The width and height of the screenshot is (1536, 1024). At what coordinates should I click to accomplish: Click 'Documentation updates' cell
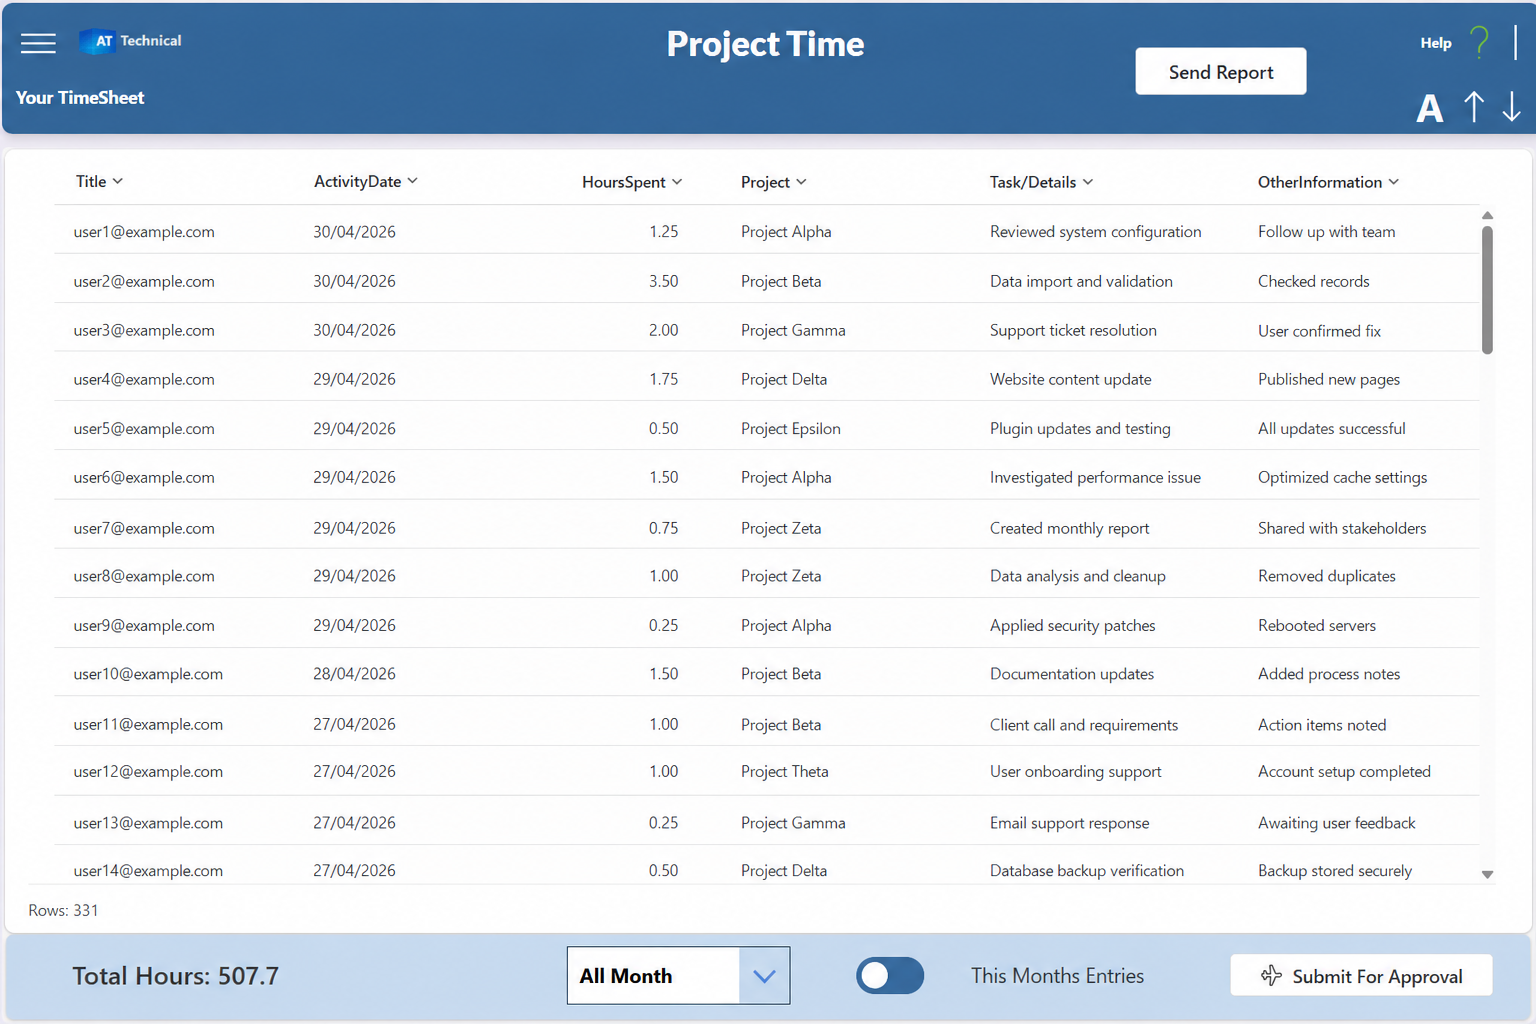(1072, 674)
